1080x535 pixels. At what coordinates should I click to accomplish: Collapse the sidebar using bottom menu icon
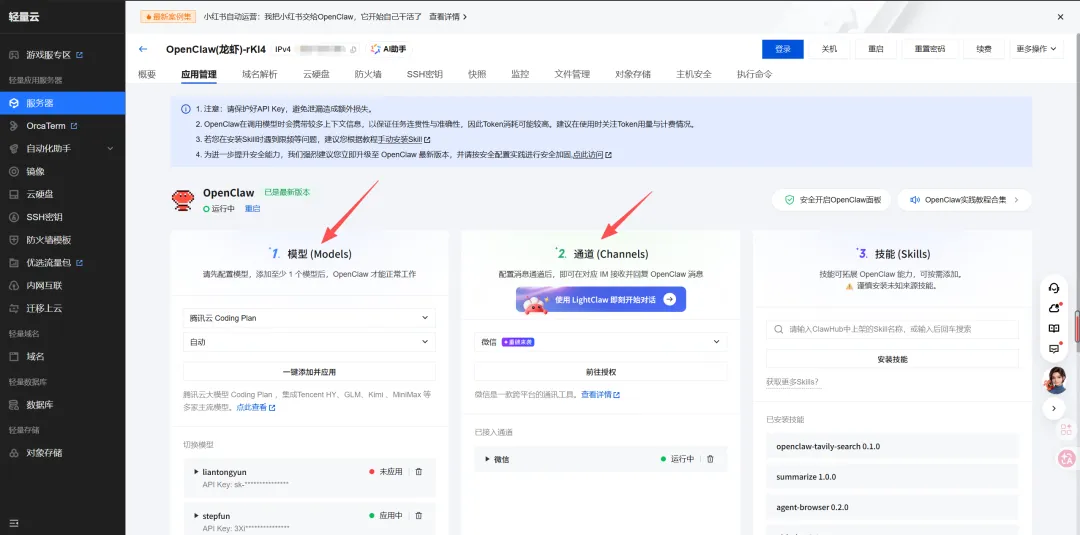14,523
